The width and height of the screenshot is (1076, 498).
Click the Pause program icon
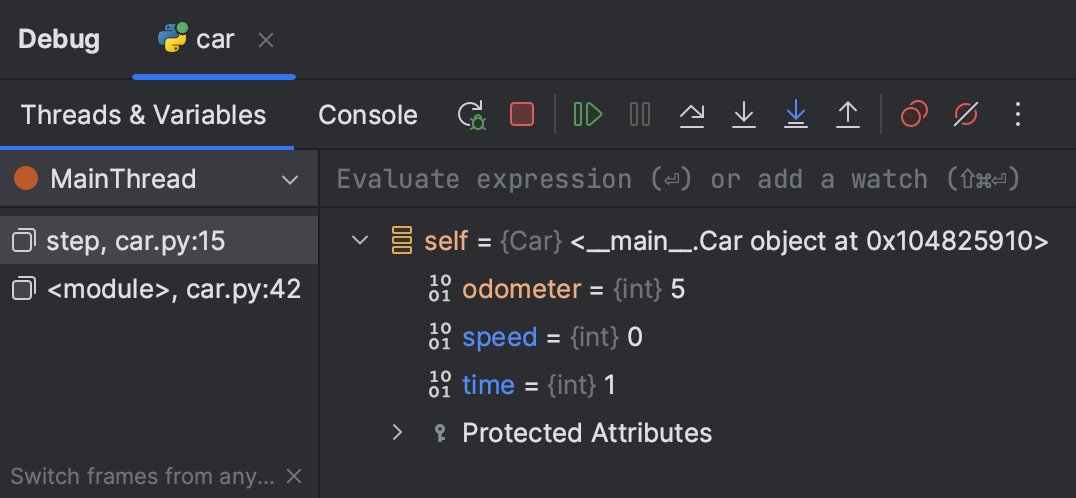tap(640, 115)
